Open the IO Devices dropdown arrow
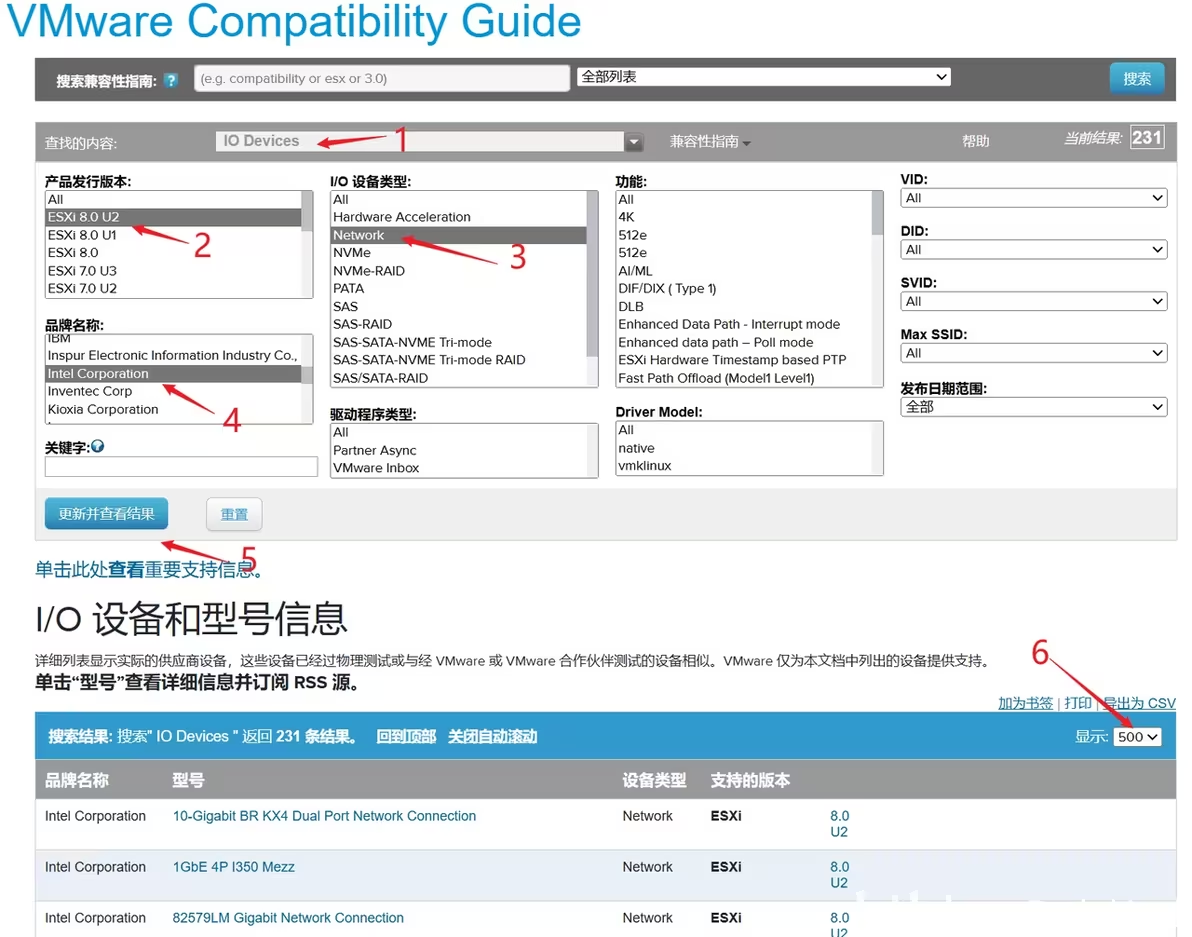 tap(633, 142)
